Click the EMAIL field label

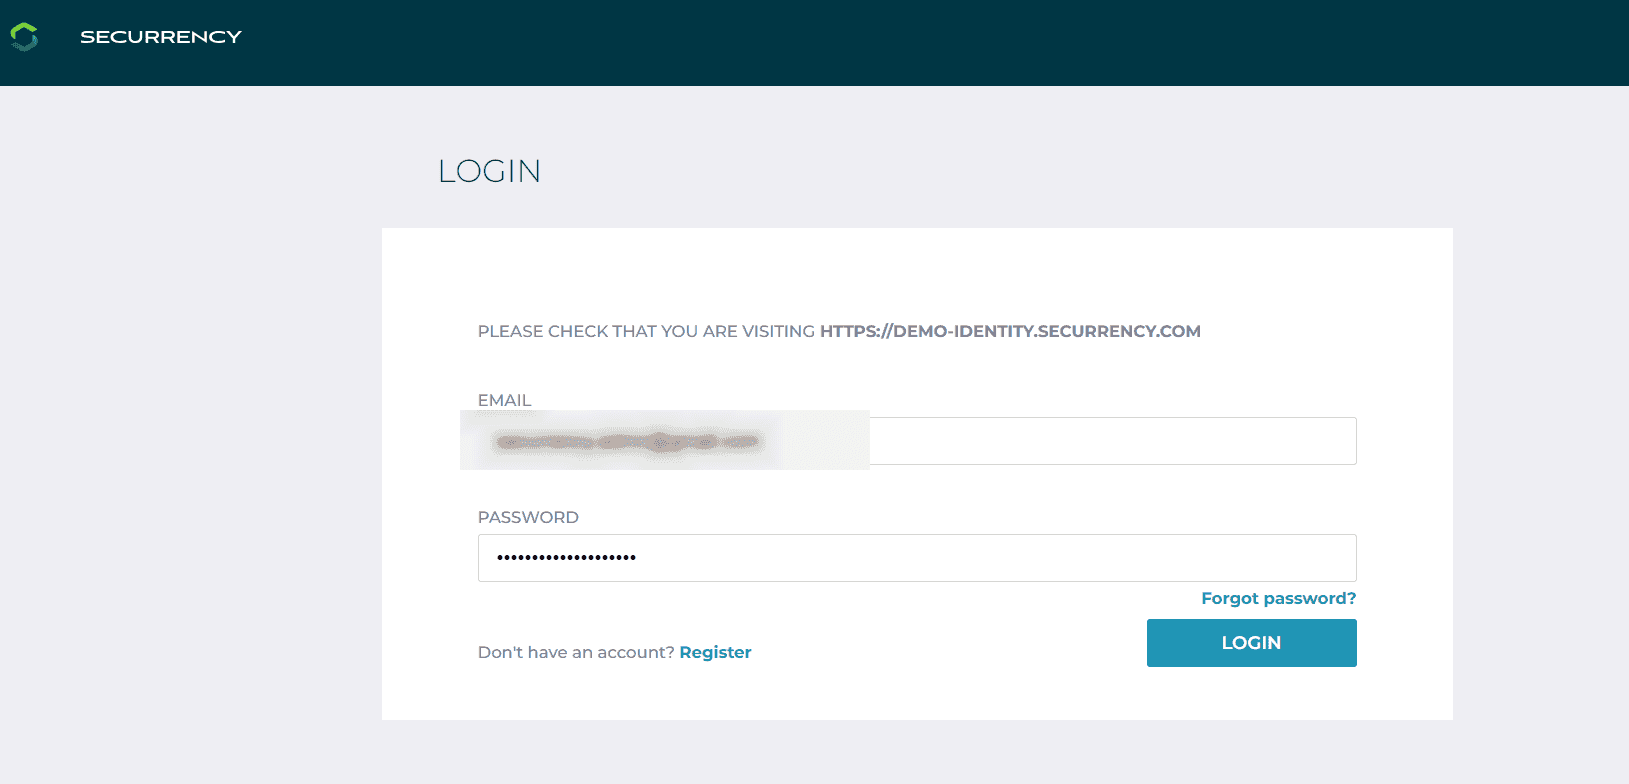click(504, 400)
